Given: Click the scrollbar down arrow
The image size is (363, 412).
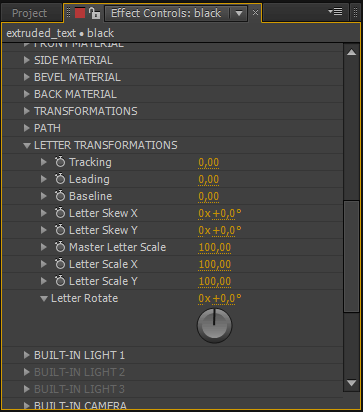Looking at the screenshot, I should 351,383.
